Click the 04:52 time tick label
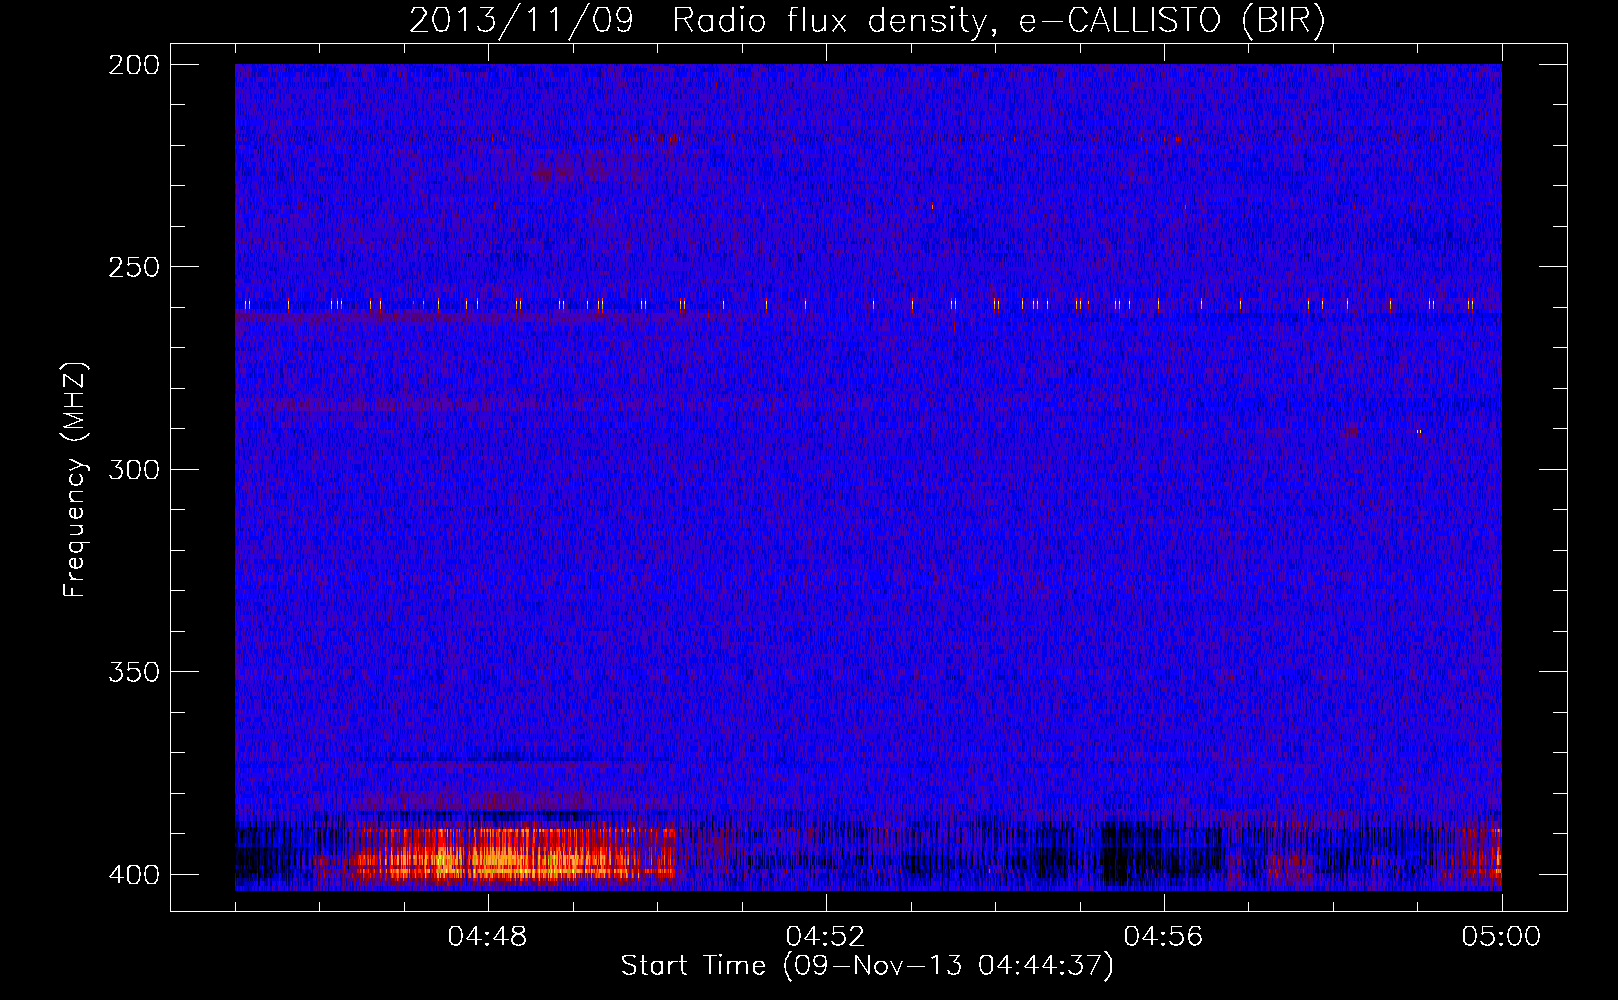 [x=826, y=937]
